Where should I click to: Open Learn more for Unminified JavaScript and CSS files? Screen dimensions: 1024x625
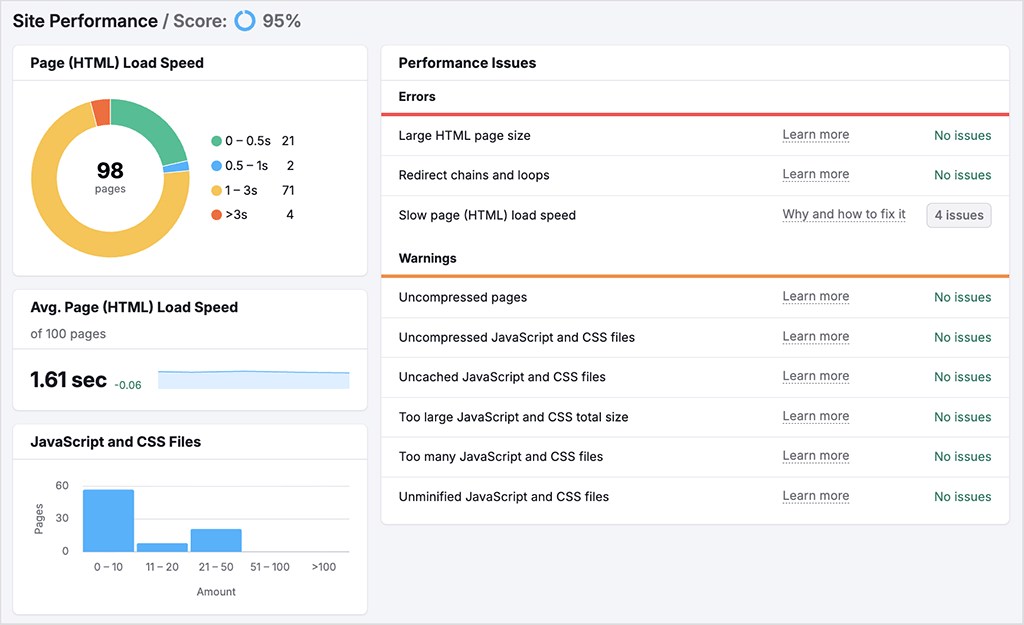[x=816, y=496]
